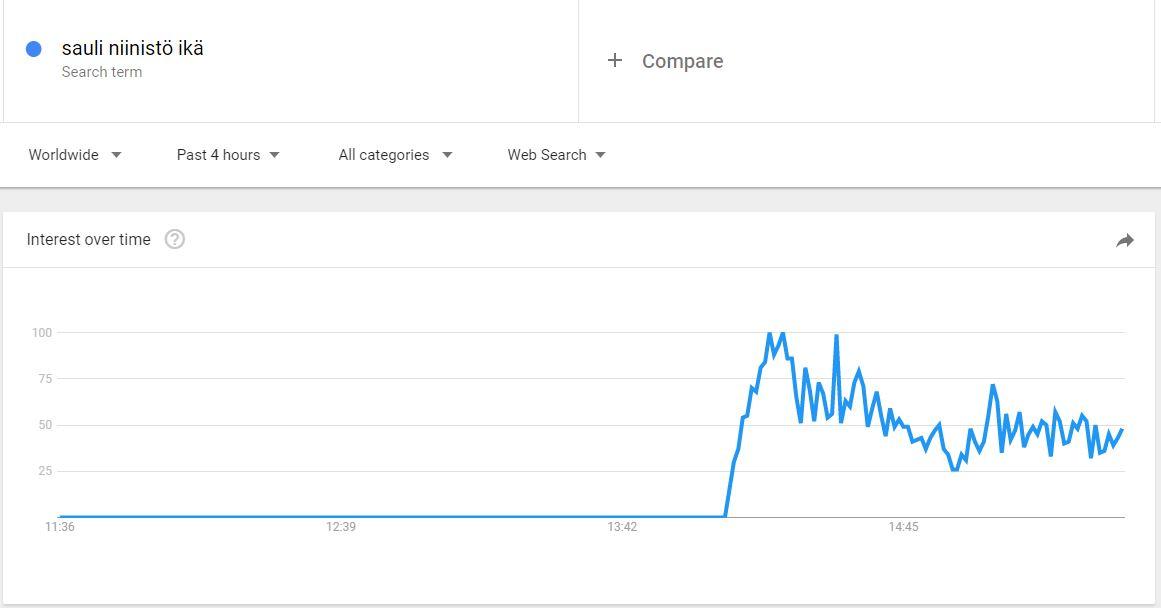Click the 13:42 time axis label
The height and width of the screenshot is (608, 1161).
pos(622,527)
